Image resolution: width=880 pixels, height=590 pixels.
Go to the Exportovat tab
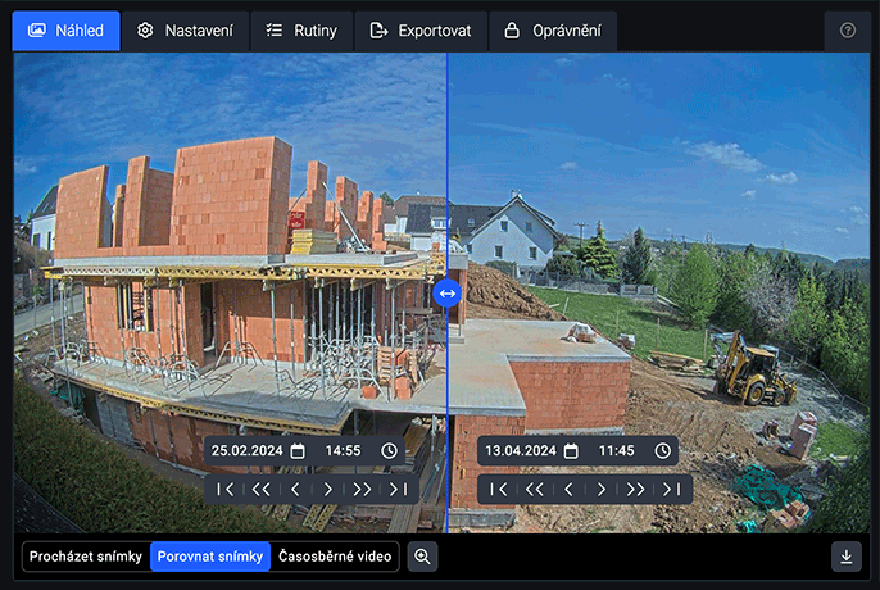pos(421,31)
